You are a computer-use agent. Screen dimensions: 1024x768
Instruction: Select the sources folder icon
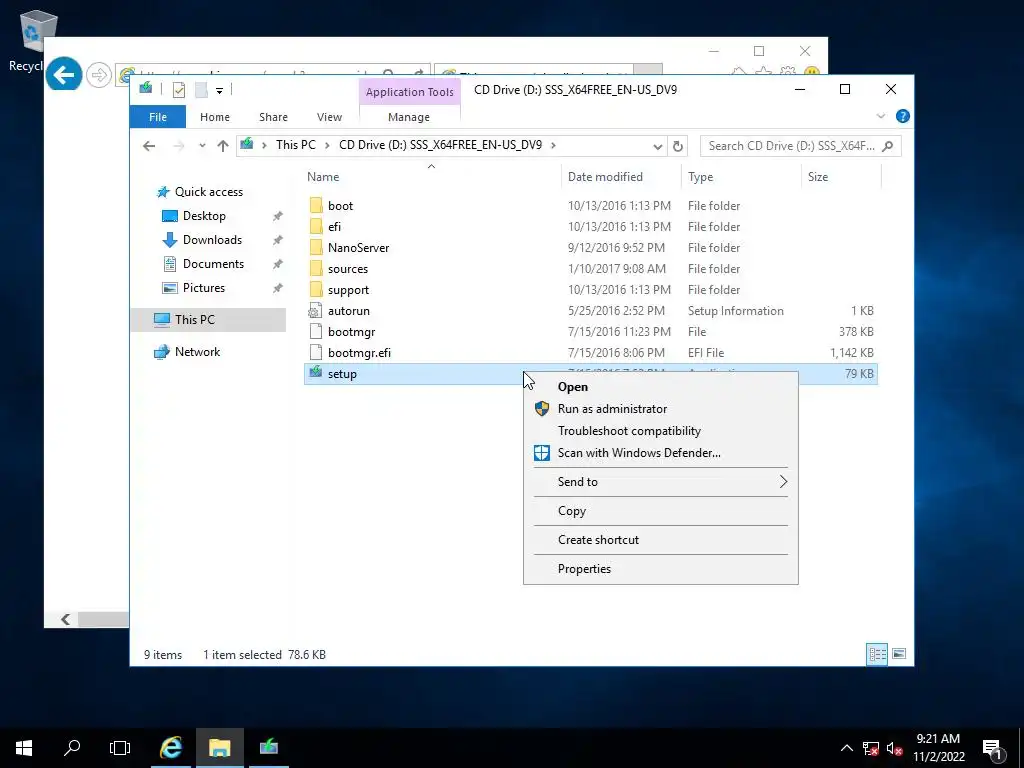click(x=316, y=268)
